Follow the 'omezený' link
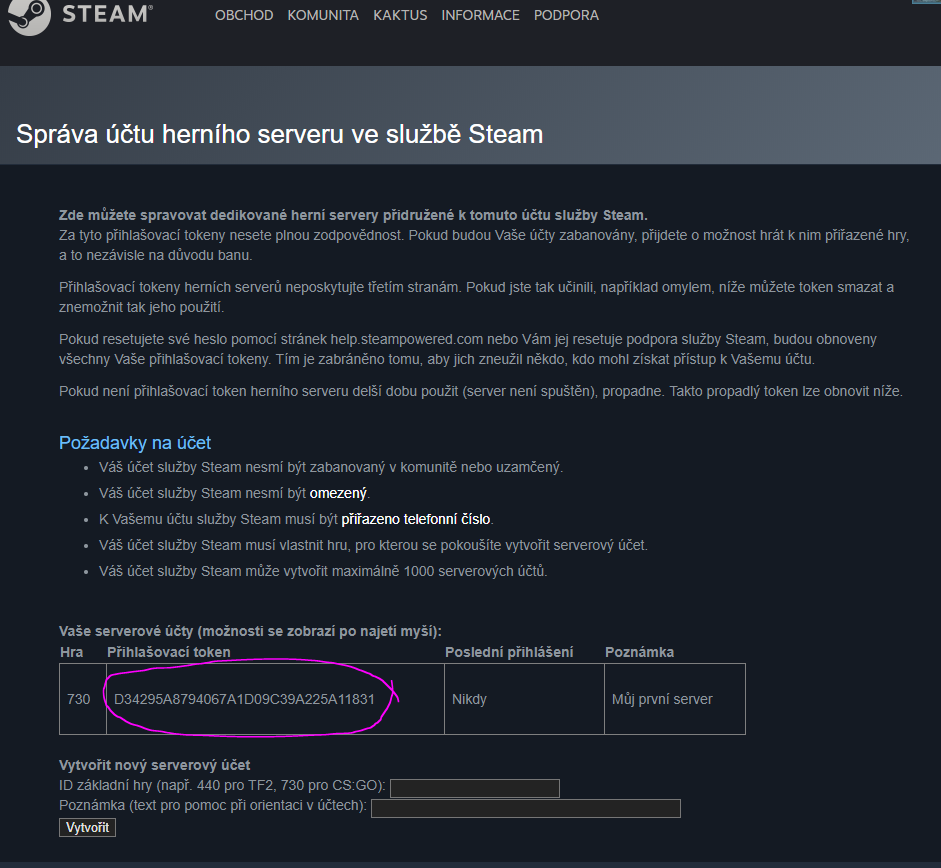 (338, 493)
